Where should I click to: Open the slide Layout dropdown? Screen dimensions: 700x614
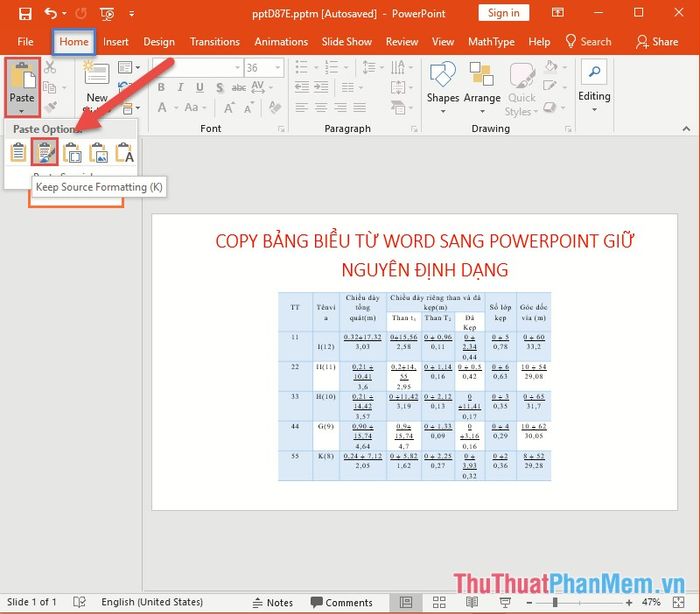click(129, 67)
